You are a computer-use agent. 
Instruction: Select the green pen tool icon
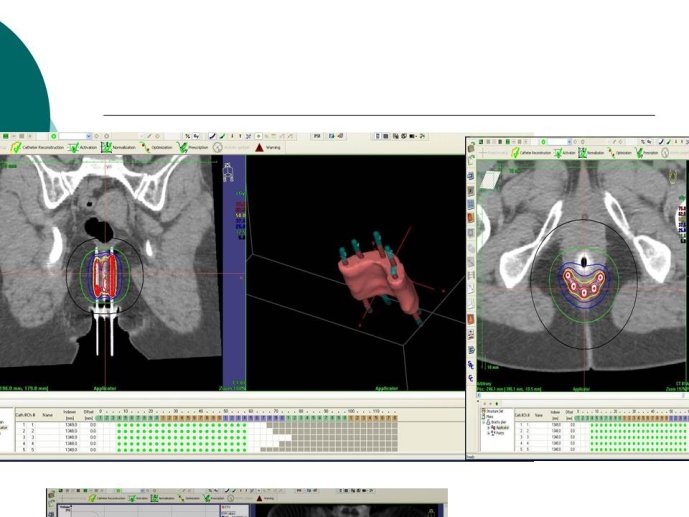222,137
